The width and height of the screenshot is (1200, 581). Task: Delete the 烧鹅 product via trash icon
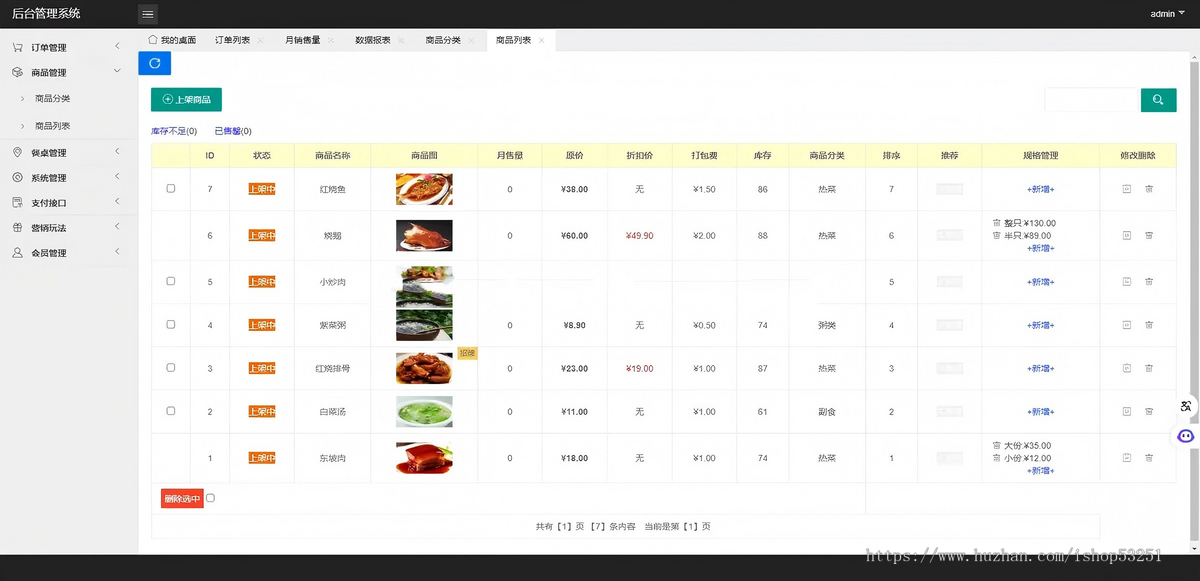pos(1149,236)
